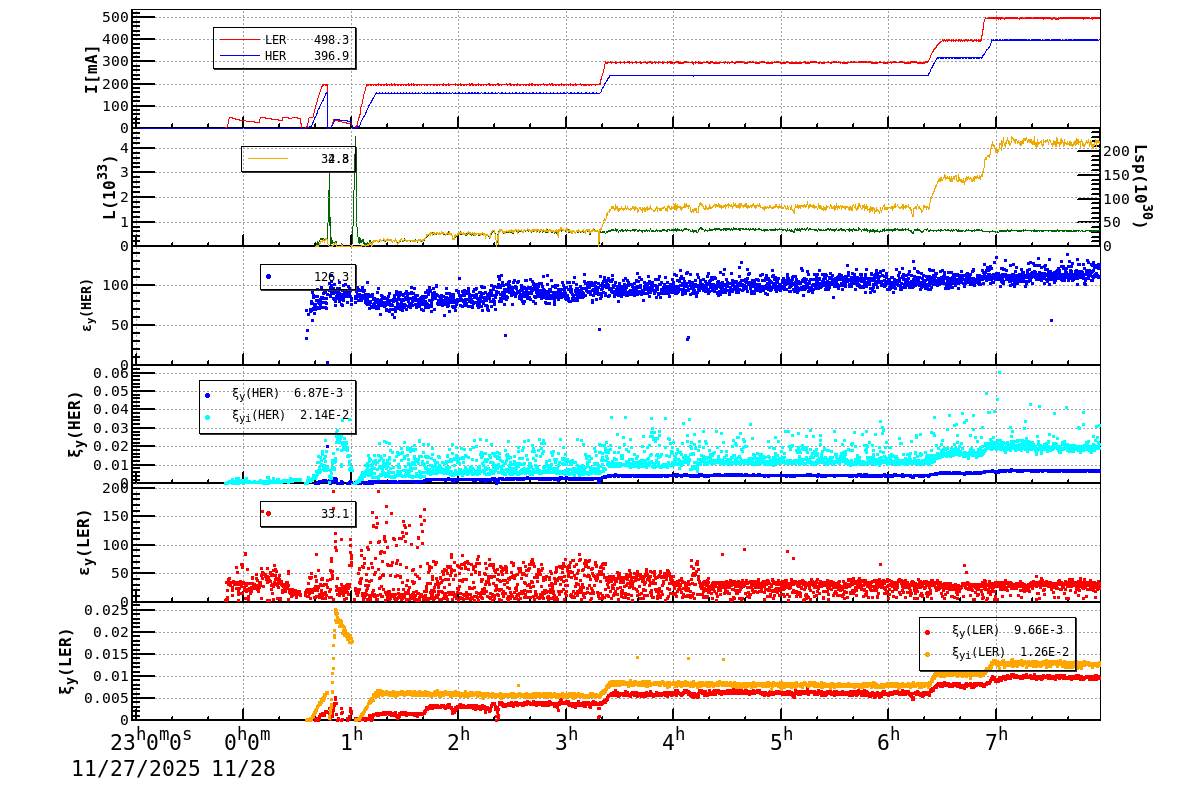Click the 2h time axis tick label
Image resolution: width=1200 pixels, height=798 pixels.
point(458,742)
